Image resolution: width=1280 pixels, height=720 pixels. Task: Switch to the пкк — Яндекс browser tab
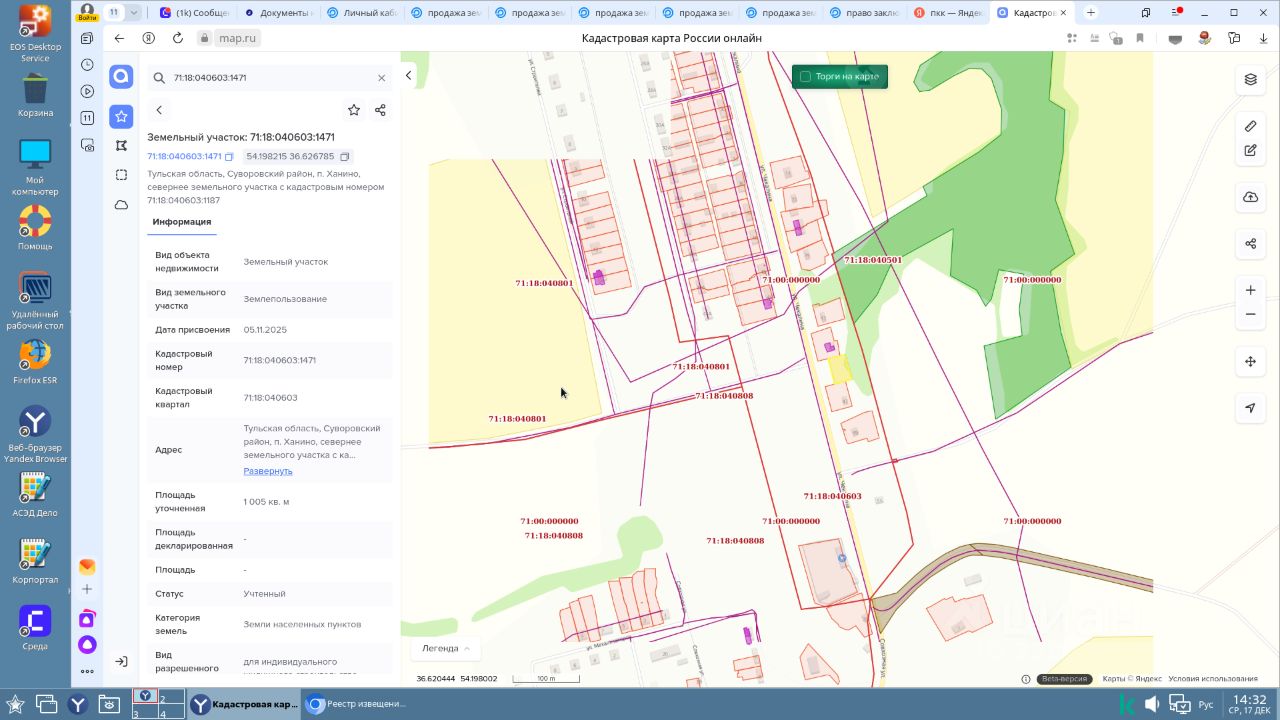coord(948,13)
